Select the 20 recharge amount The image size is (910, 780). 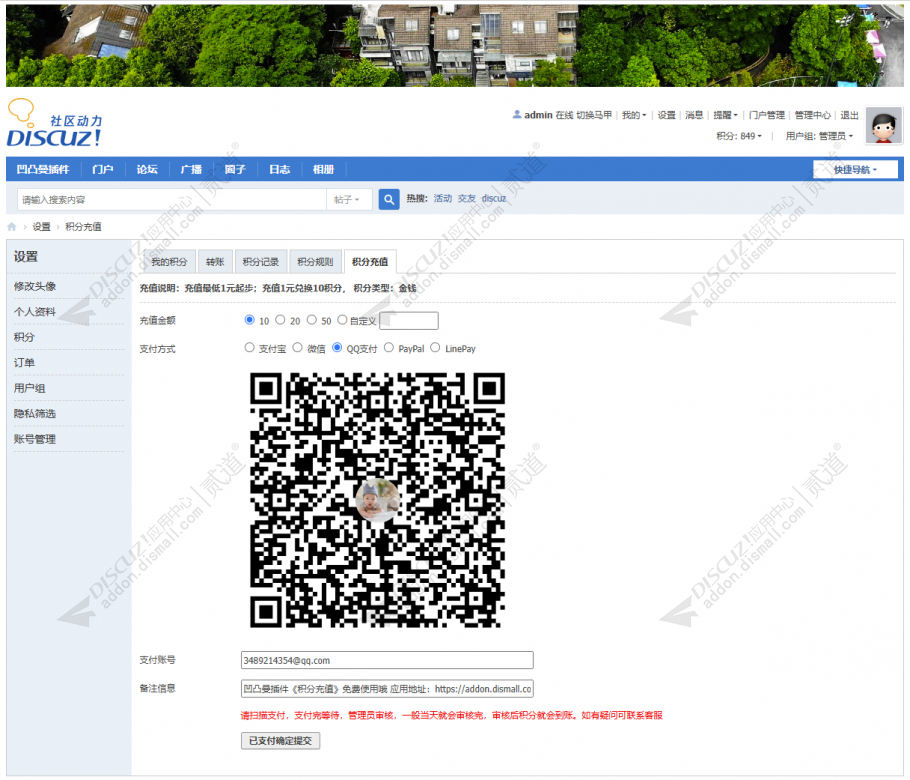280,320
